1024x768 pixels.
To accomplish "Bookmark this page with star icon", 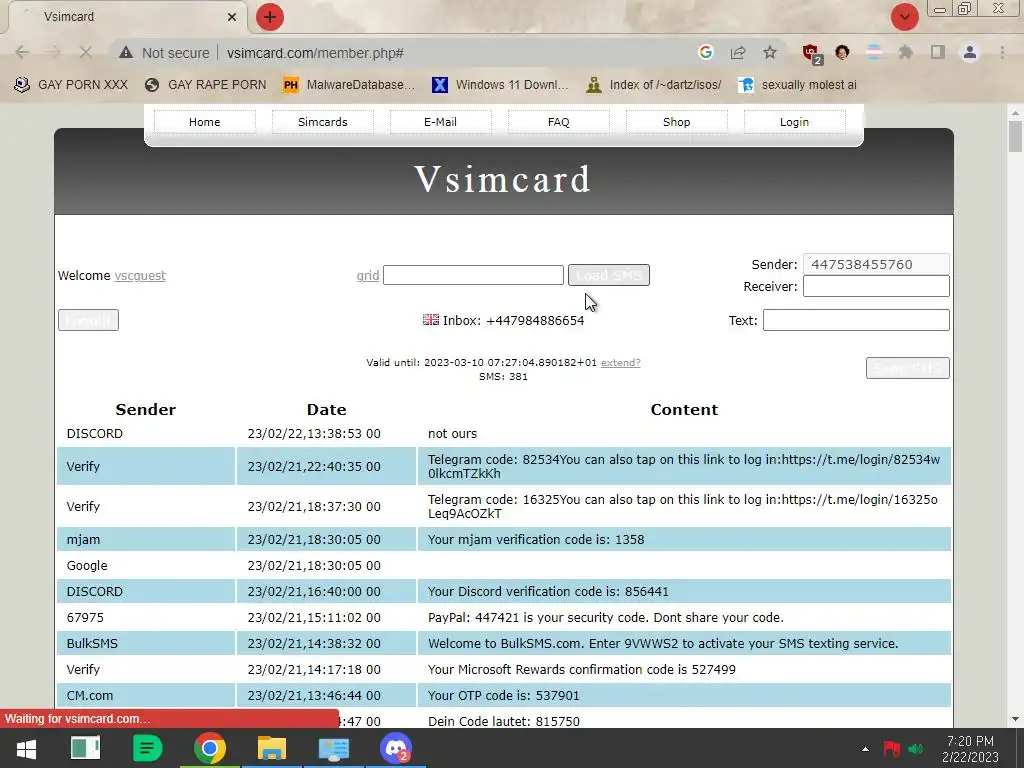I will [x=770, y=52].
